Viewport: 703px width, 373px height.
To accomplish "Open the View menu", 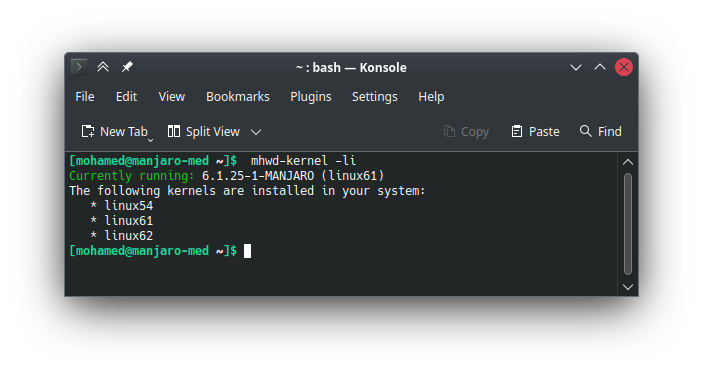I will tap(172, 96).
